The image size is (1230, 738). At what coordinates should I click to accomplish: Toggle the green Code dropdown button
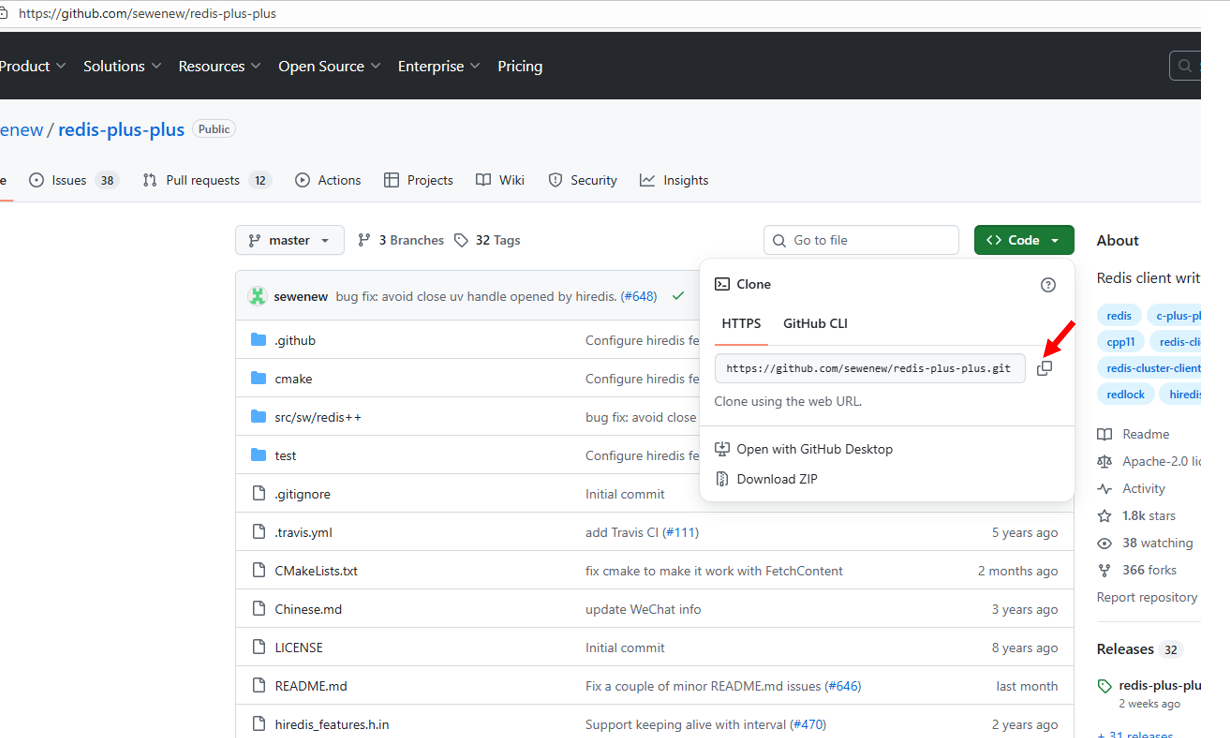click(1024, 240)
